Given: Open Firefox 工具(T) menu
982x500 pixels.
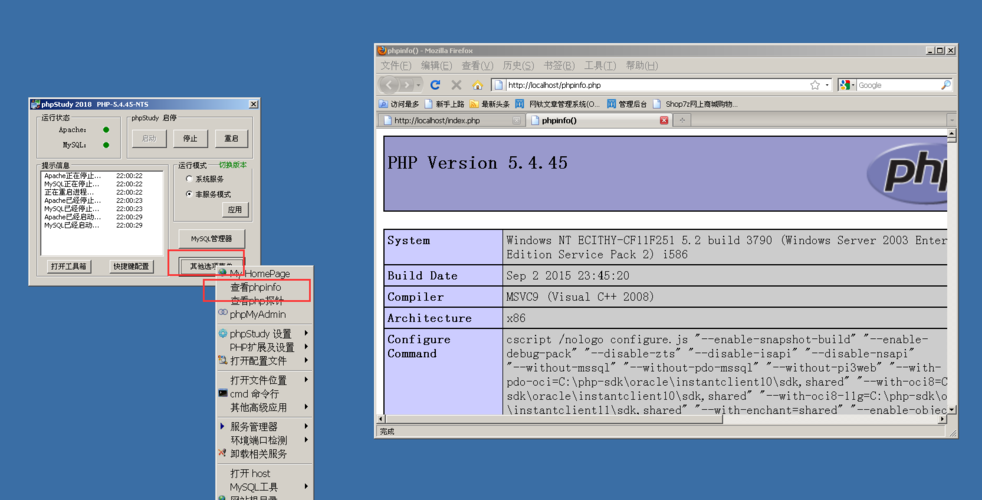Looking at the screenshot, I should [600, 65].
